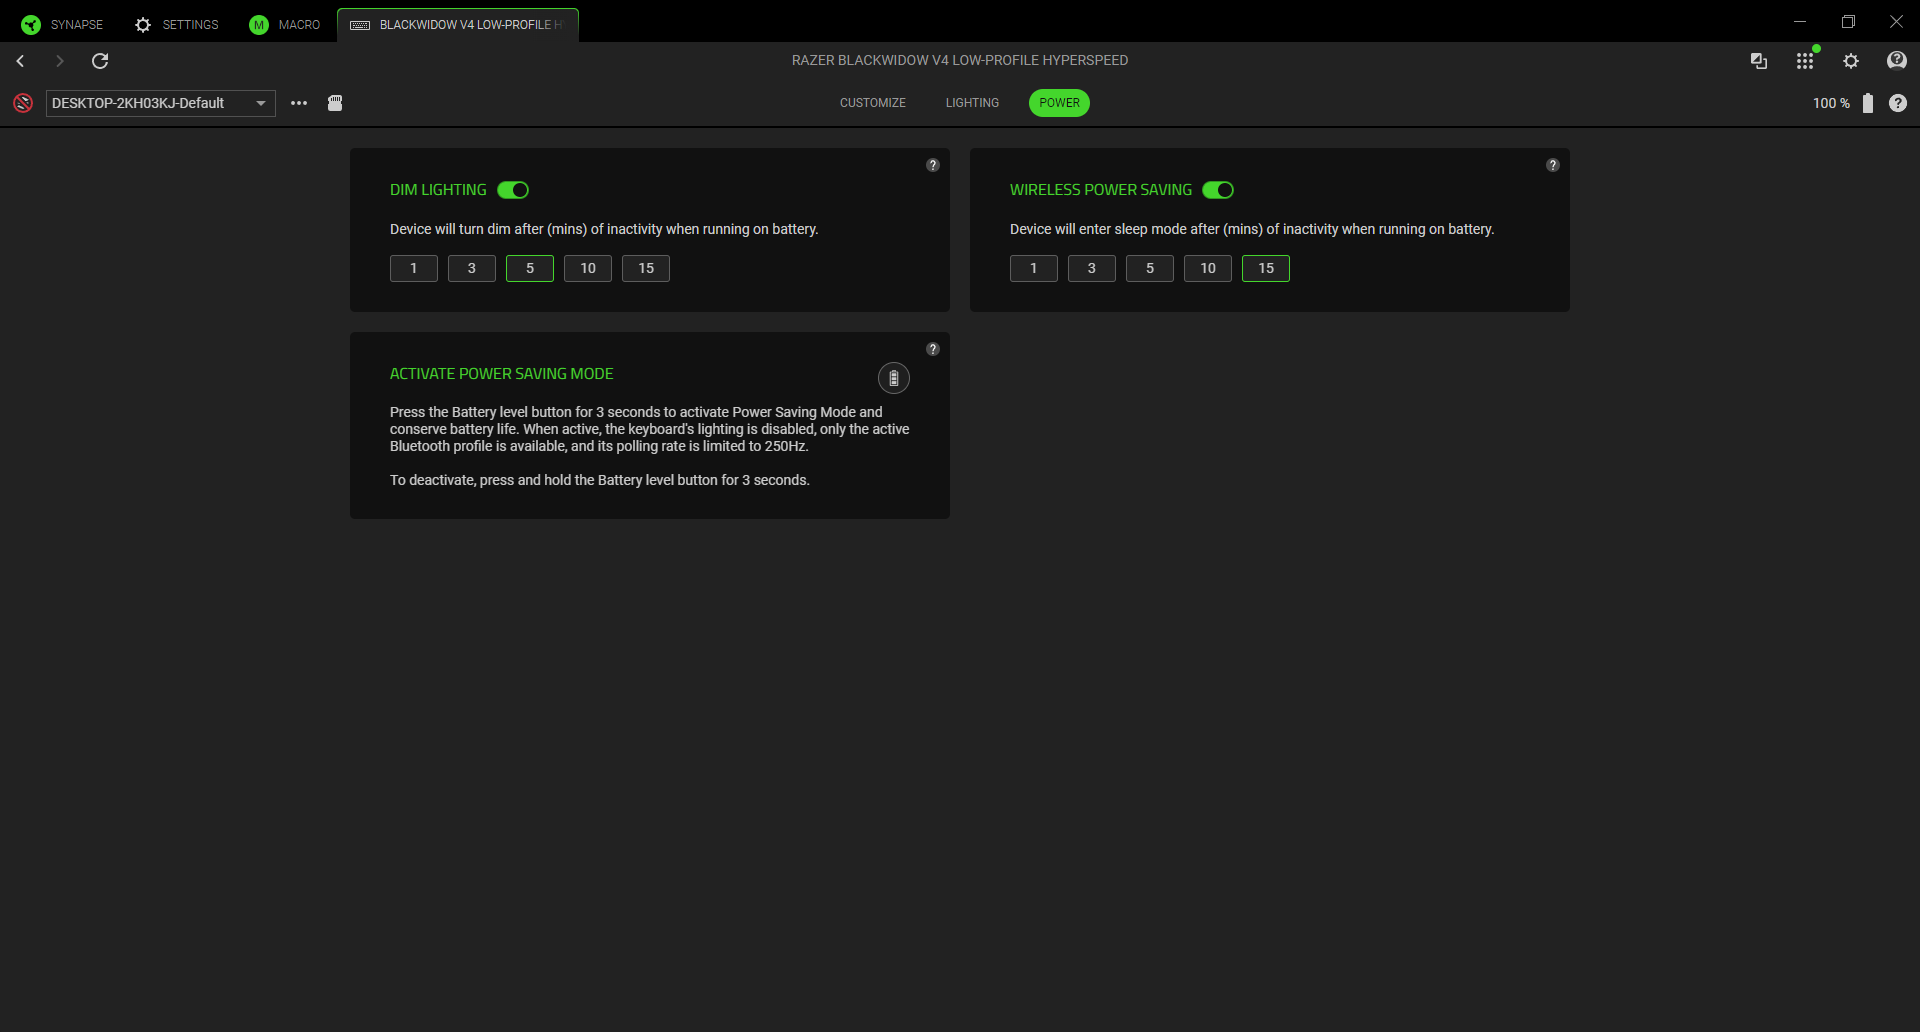Go forward to next page

click(x=60, y=61)
